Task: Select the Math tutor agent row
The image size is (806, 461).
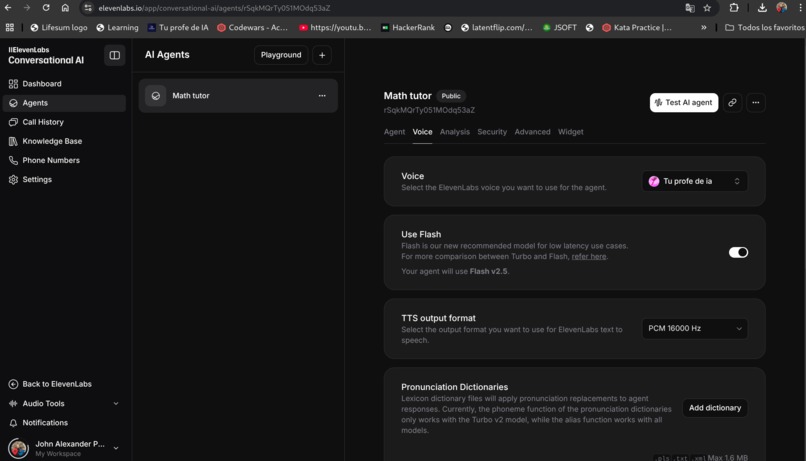Action: [238, 96]
